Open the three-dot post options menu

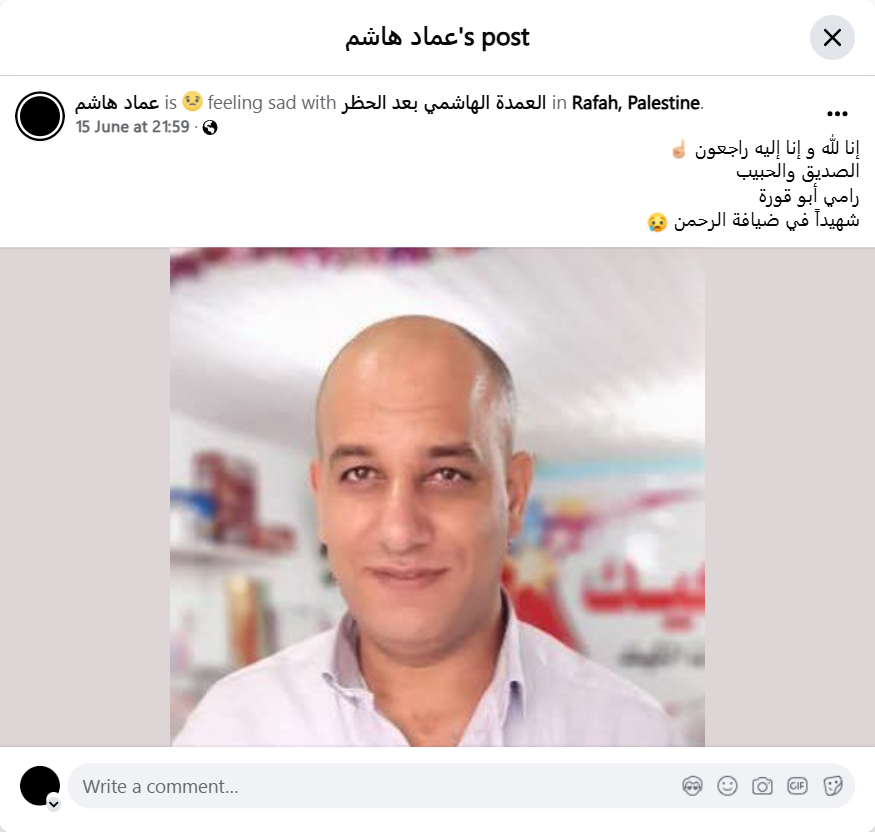point(837,114)
